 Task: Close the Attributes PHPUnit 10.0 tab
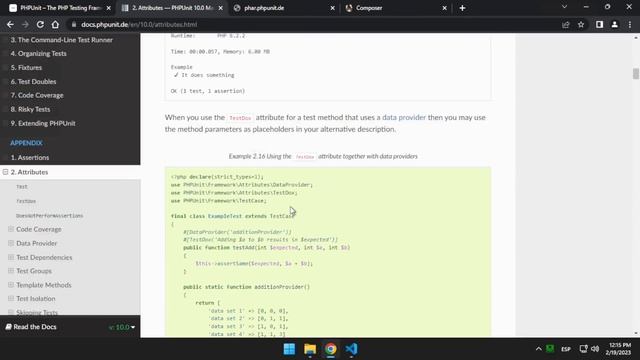tap(220, 8)
